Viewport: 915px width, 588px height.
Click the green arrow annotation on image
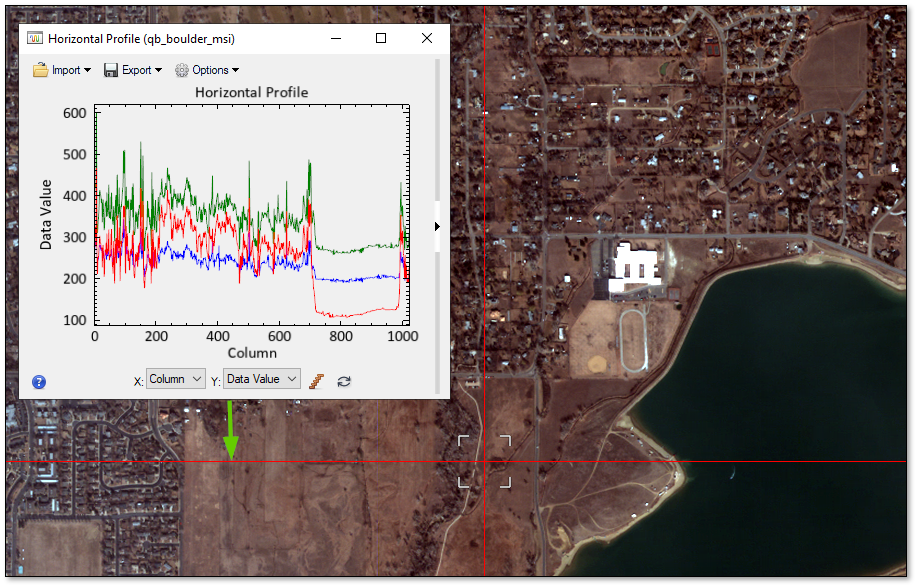point(231,430)
